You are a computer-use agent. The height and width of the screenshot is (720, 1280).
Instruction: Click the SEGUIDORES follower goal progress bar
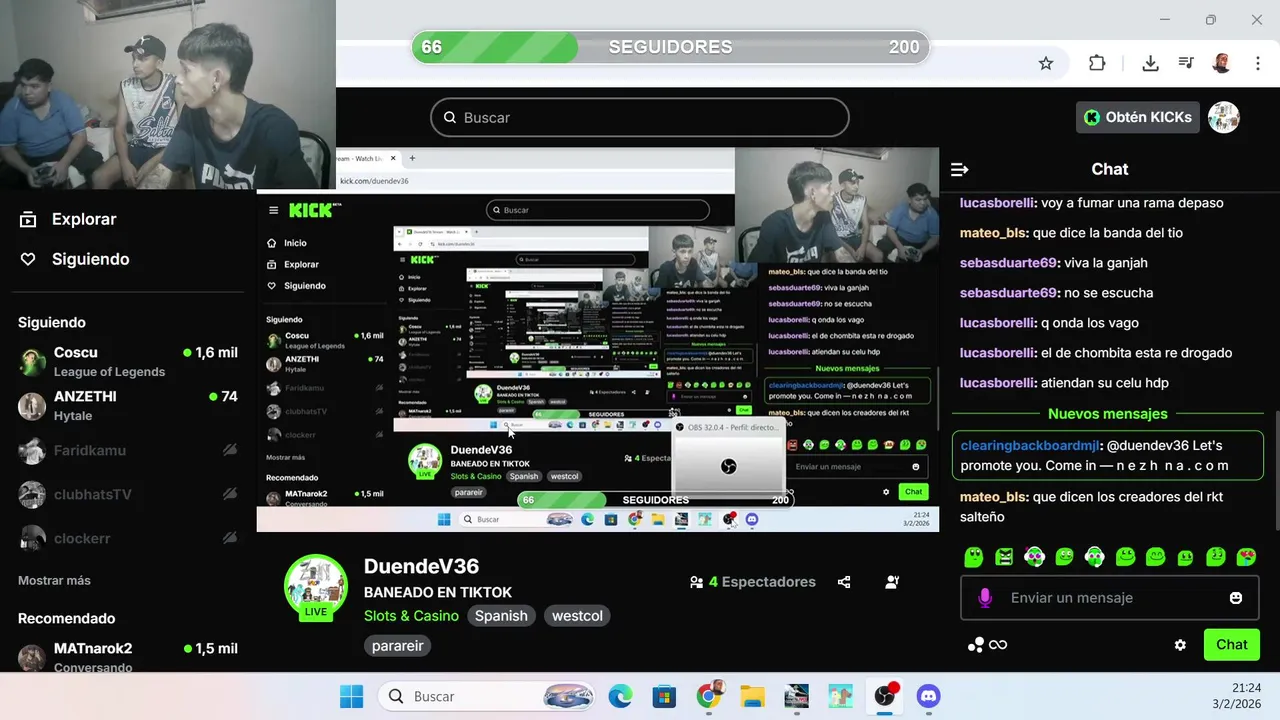(x=670, y=47)
